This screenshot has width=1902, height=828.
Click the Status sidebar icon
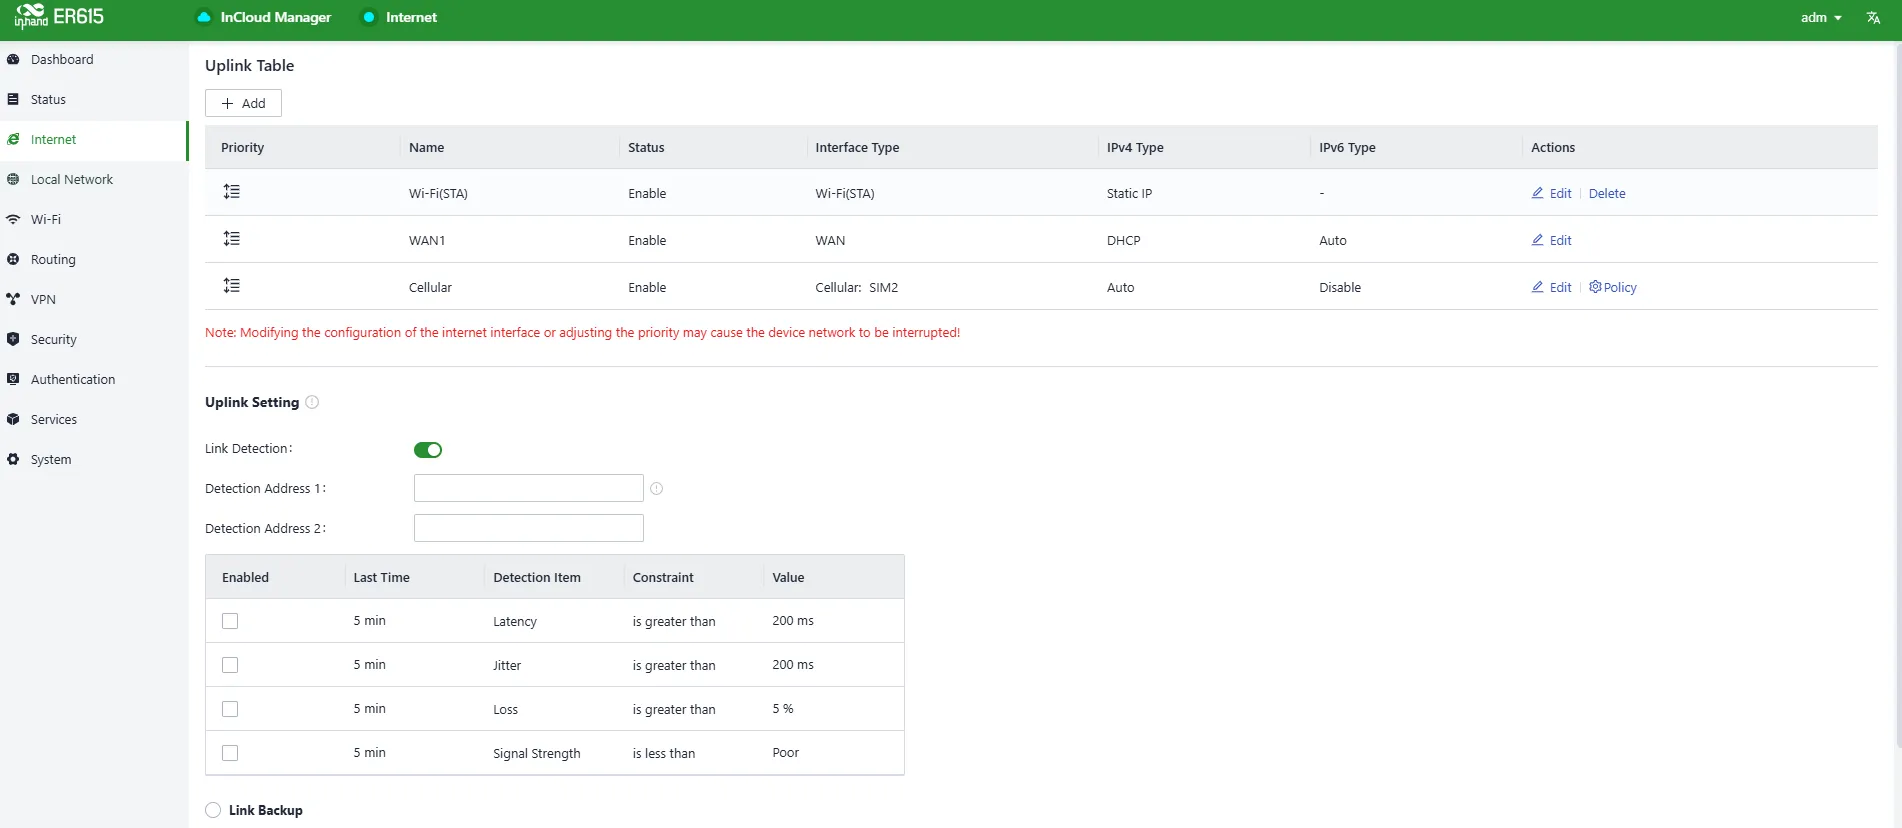pos(13,99)
